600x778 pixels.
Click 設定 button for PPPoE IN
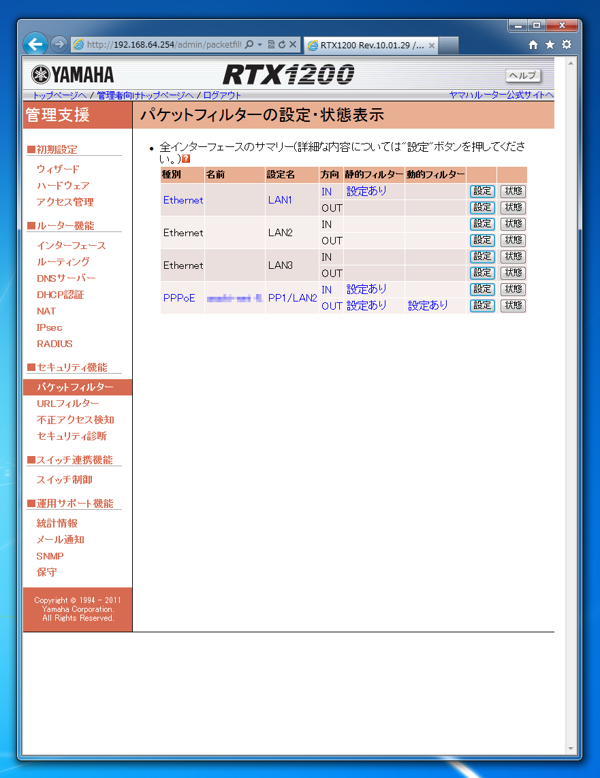[x=482, y=289]
